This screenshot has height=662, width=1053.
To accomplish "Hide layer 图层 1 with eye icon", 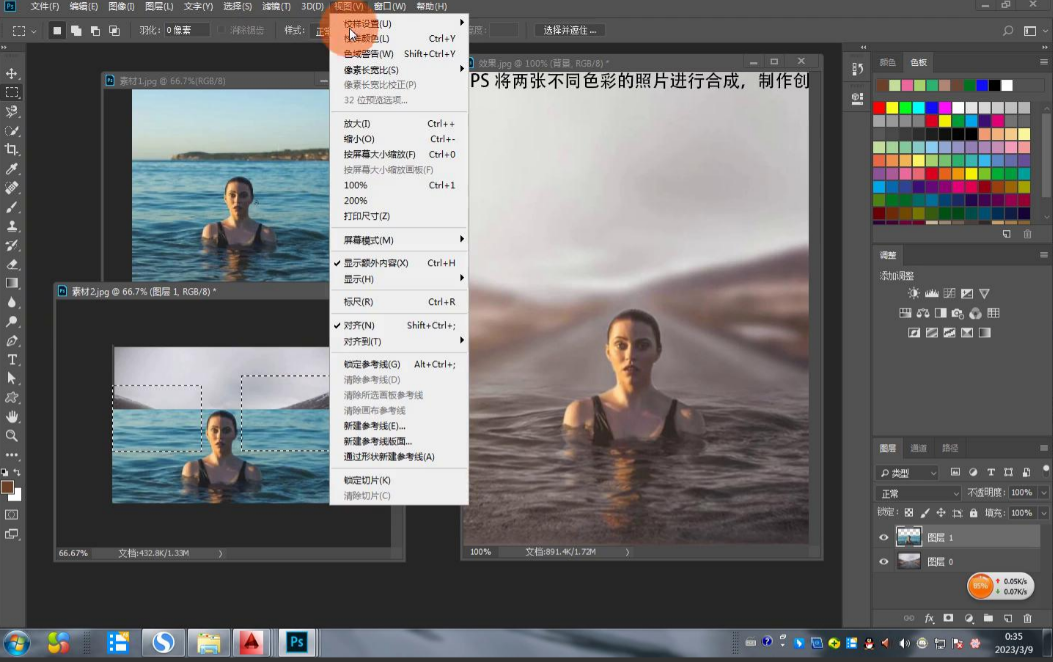I will (884, 537).
